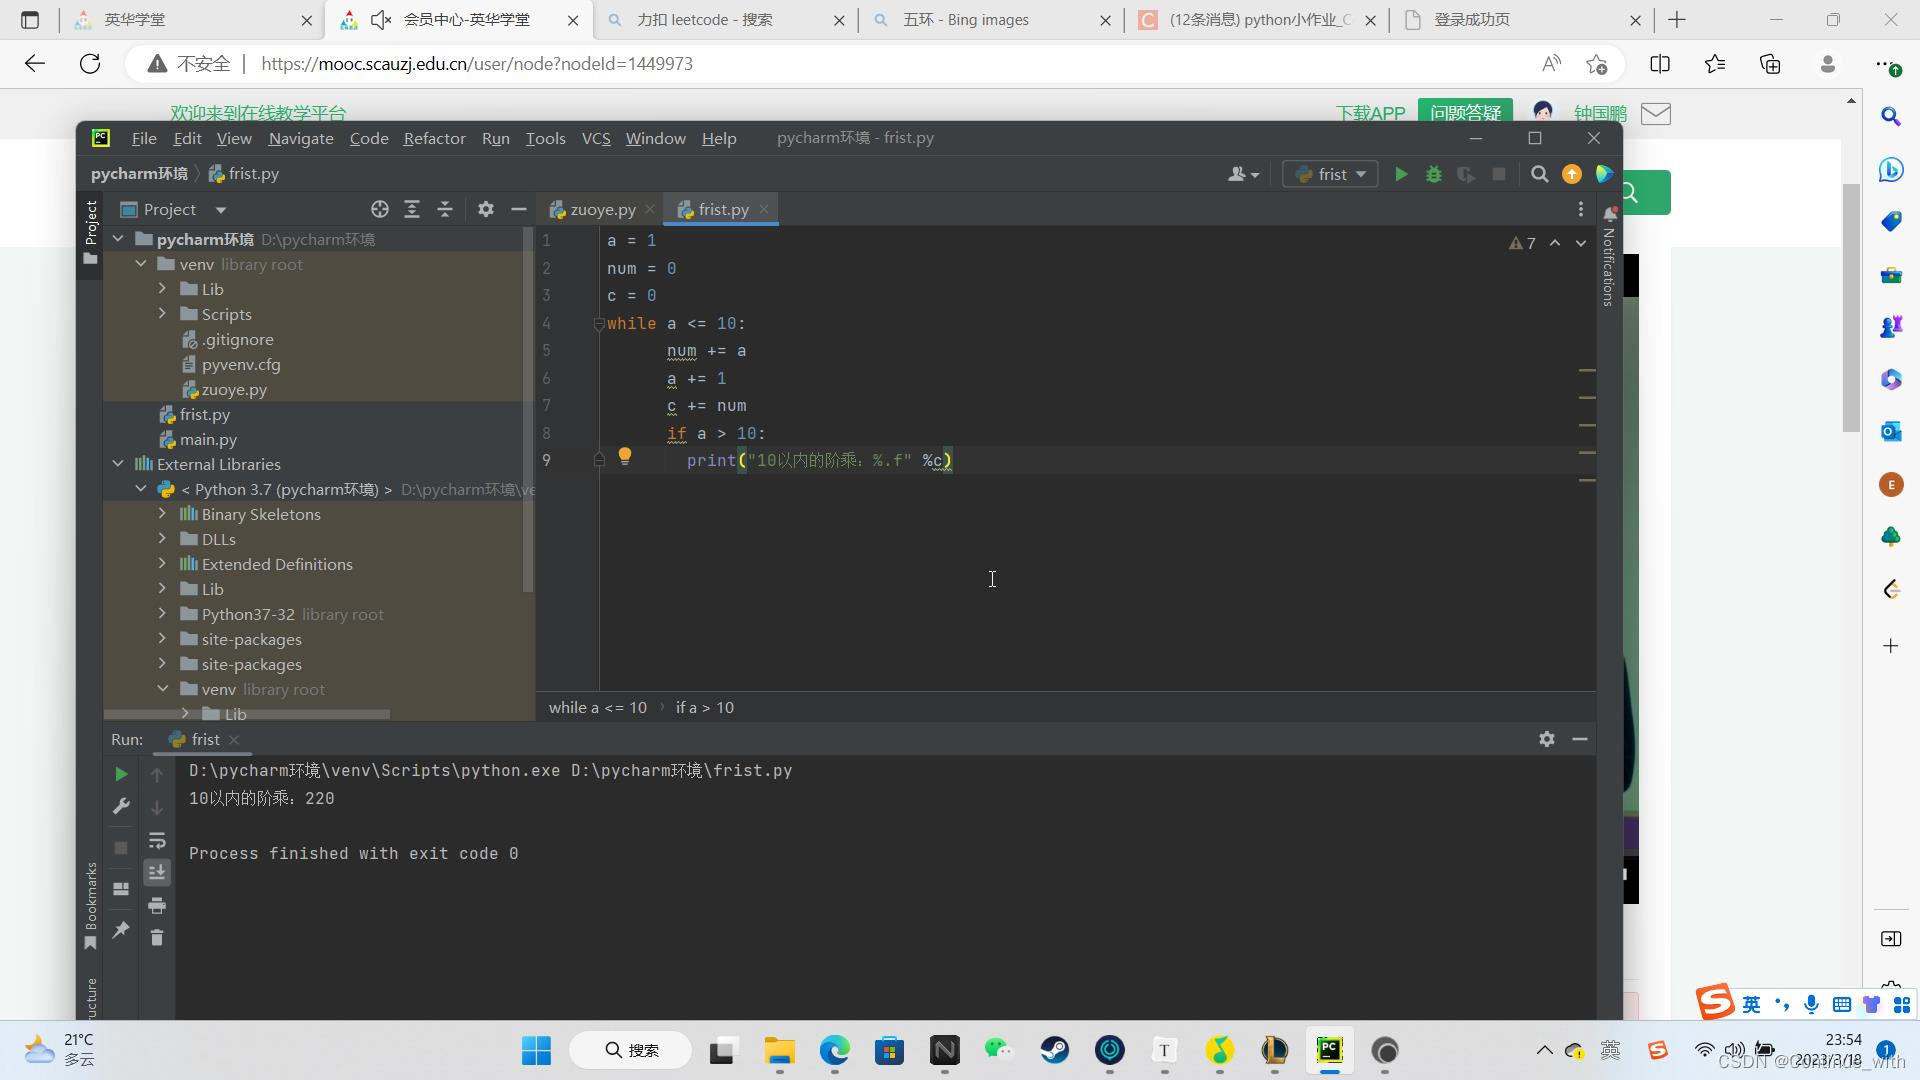The image size is (1920, 1080).
Task: Click 下载APP link on webpage
Action: point(1370,113)
